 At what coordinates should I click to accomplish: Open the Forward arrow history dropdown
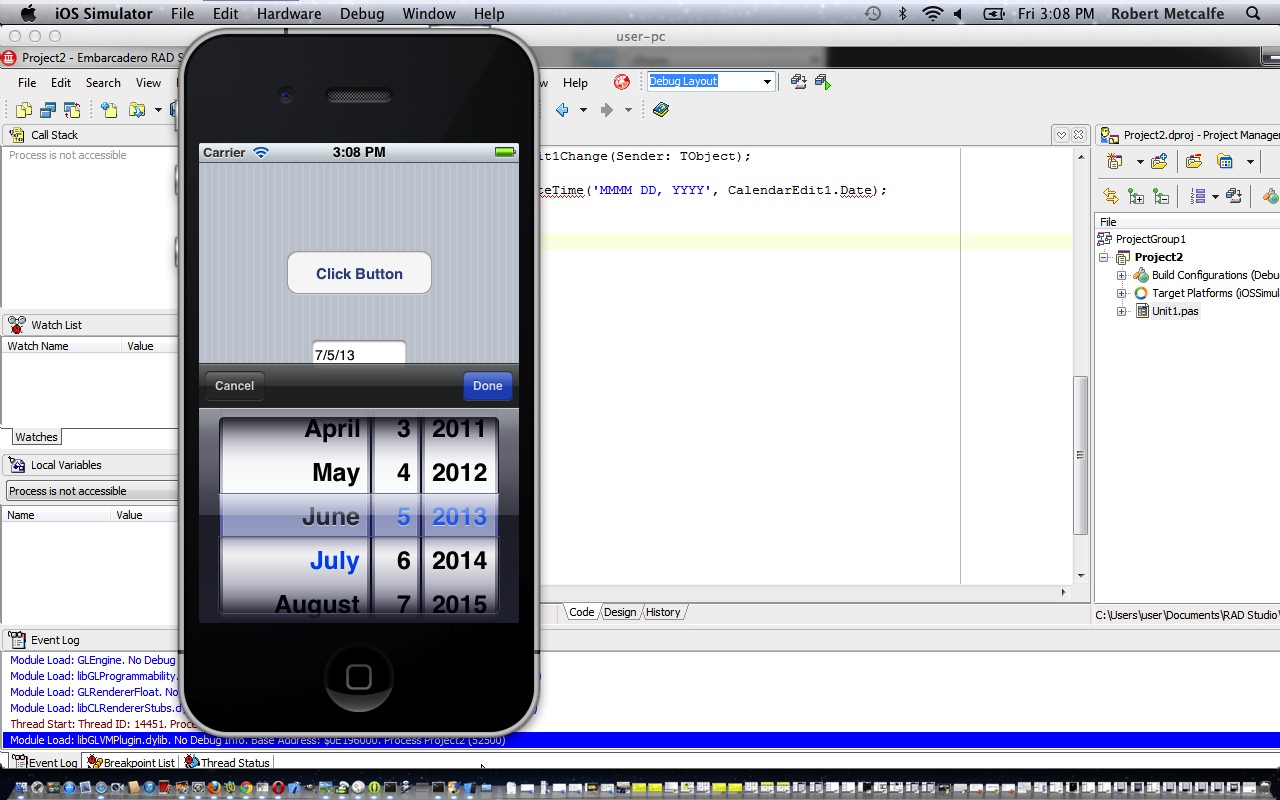coord(628,110)
